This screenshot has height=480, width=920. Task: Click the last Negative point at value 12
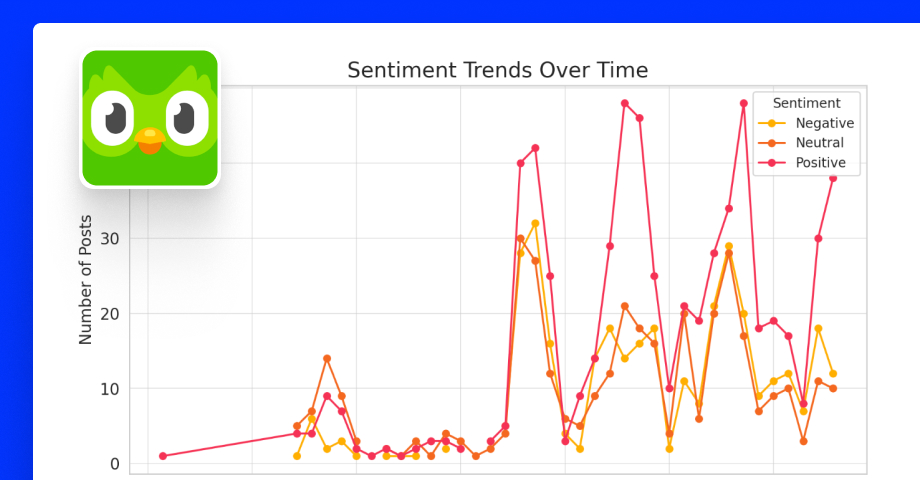click(x=833, y=374)
